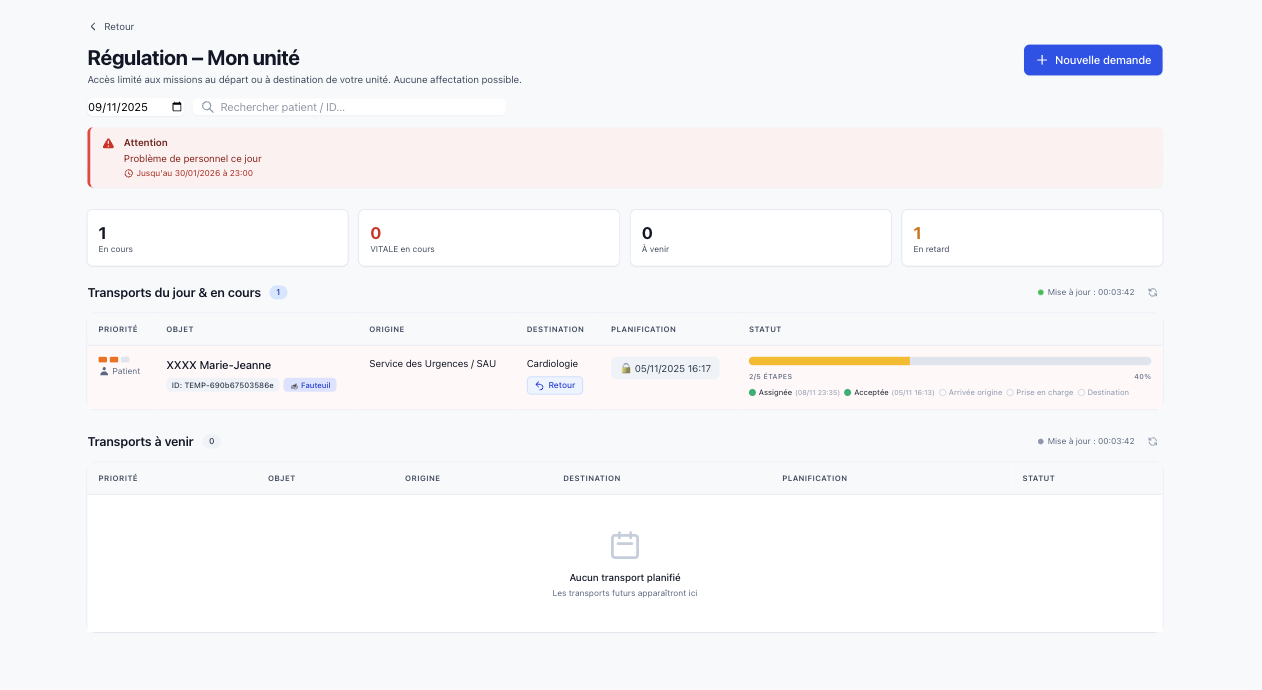Click the red warning triangle in the alert
Image resolution: width=1262 pixels, height=690 pixels.
point(108,143)
